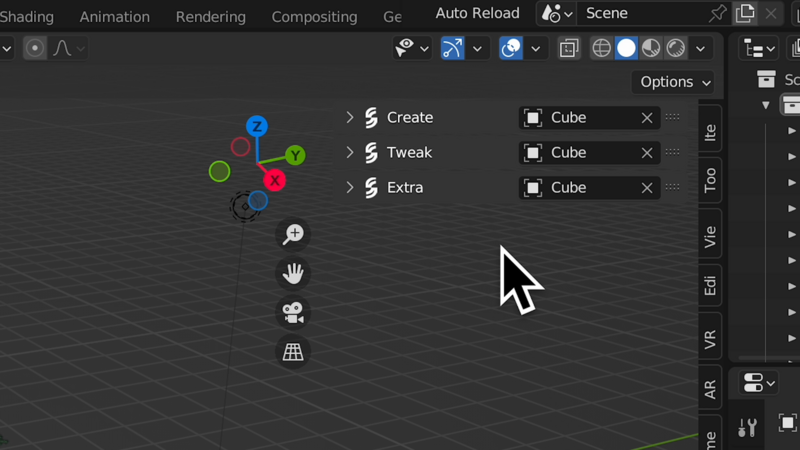
Task: Open the Object properties square icon tab
Action: coord(787,423)
